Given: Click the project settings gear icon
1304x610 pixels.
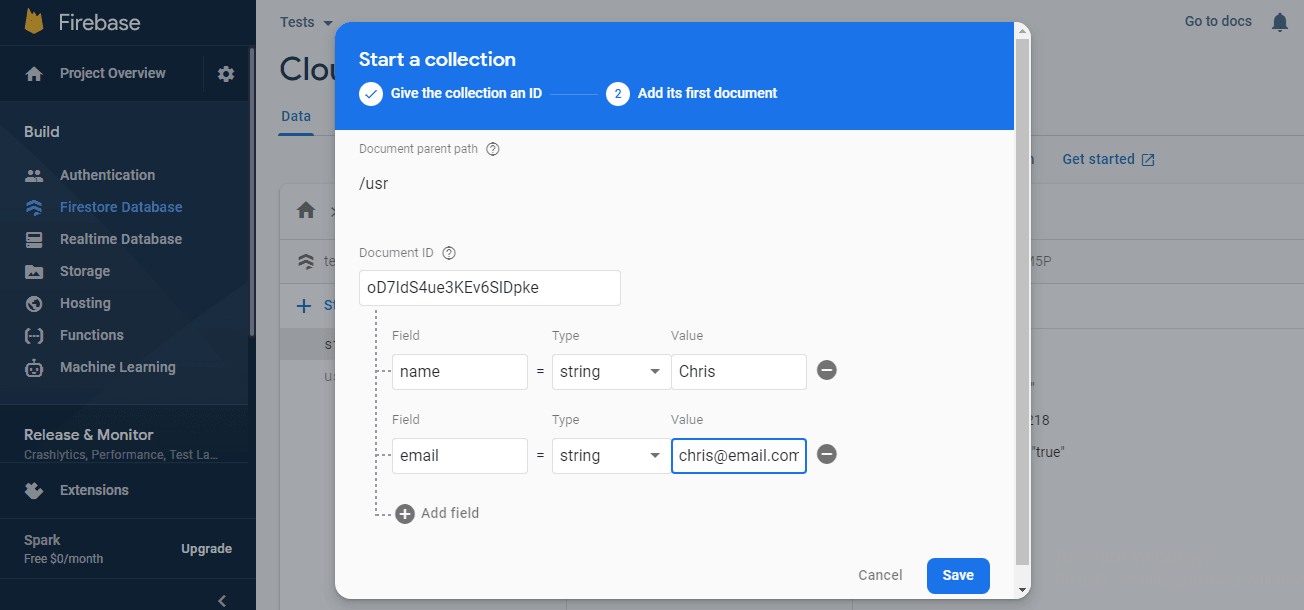Looking at the screenshot, I should (226, 74).
